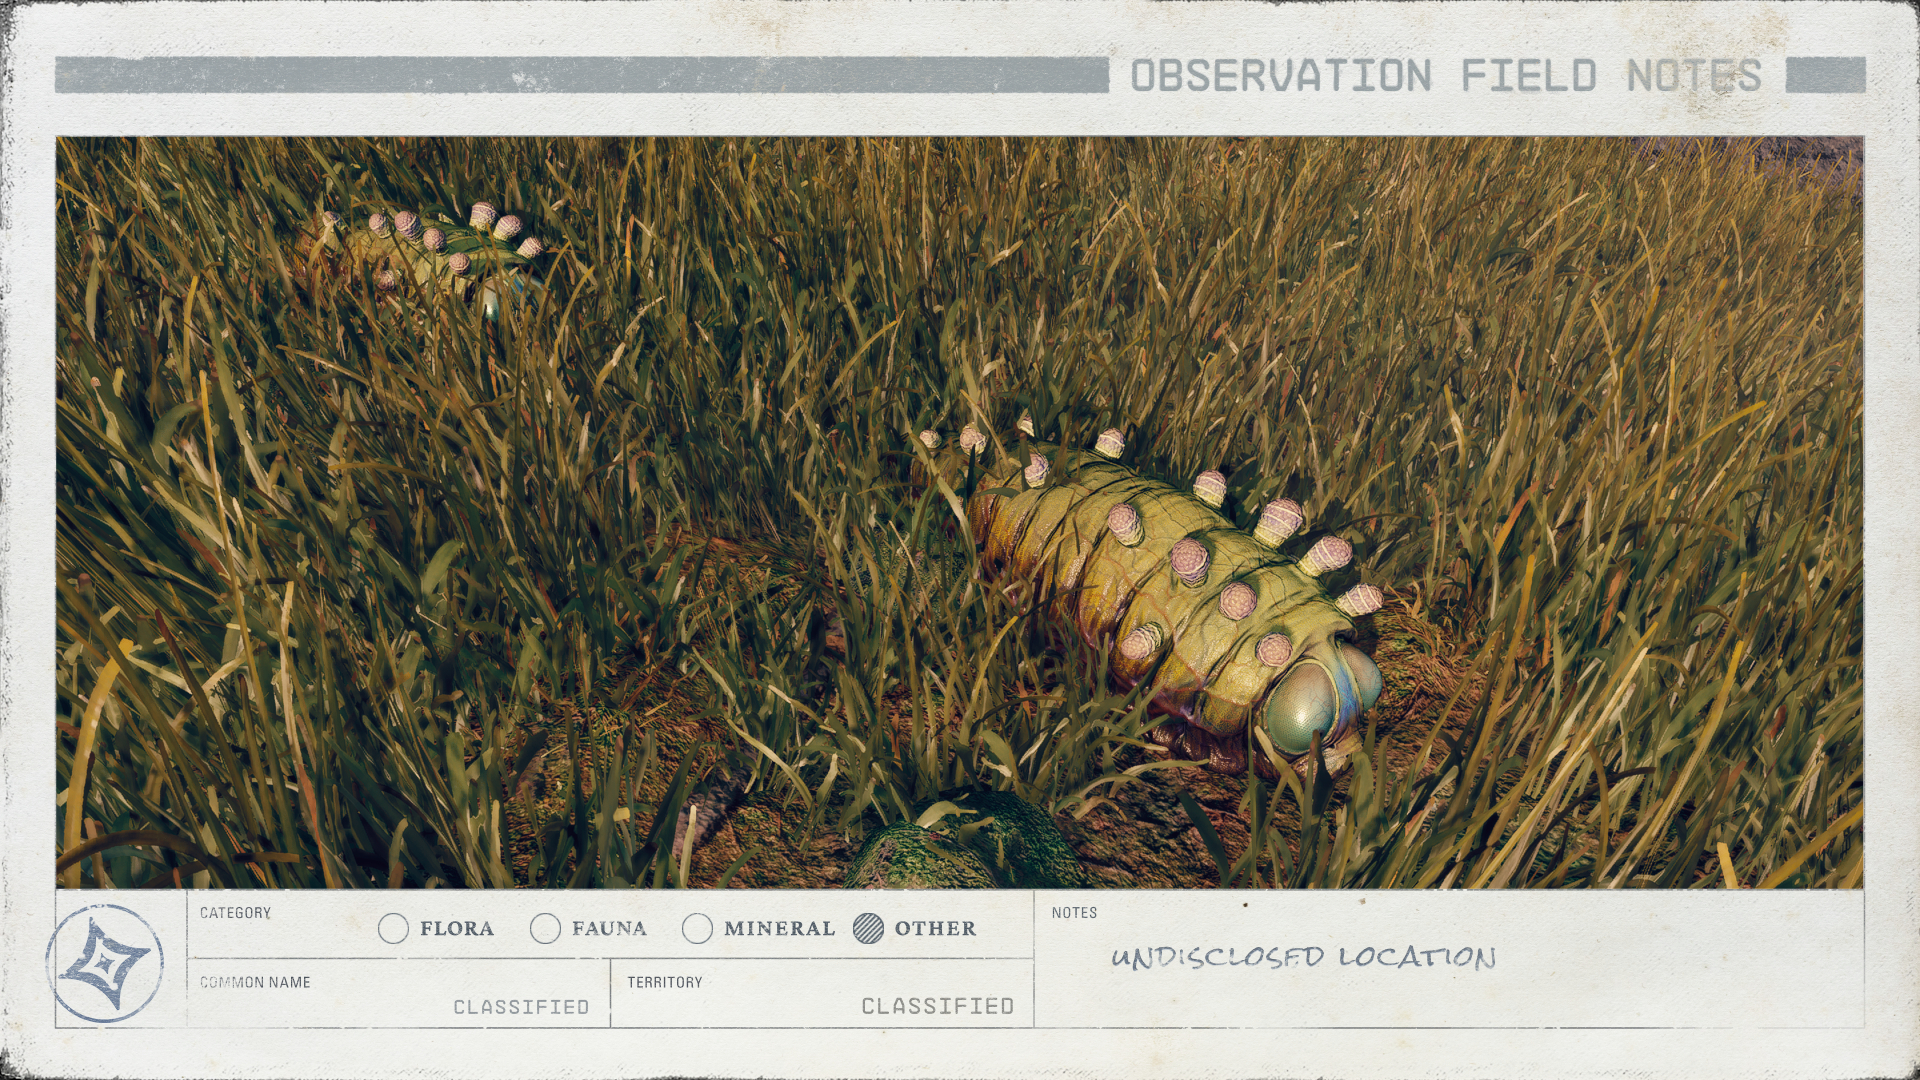Deselect the filled Other category radio button
Image resolution: width=1920 pixels, height=1080 pixels.
[869, 928]
